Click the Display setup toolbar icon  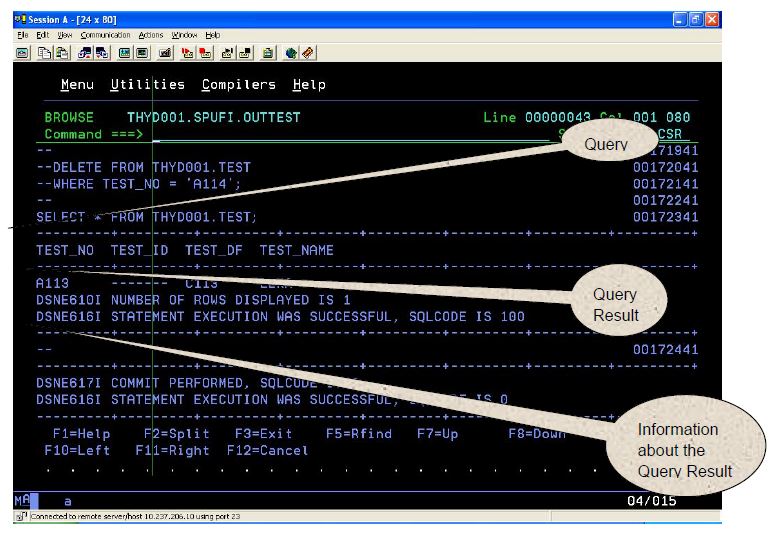pyautogui.click(x=125, y=53)
